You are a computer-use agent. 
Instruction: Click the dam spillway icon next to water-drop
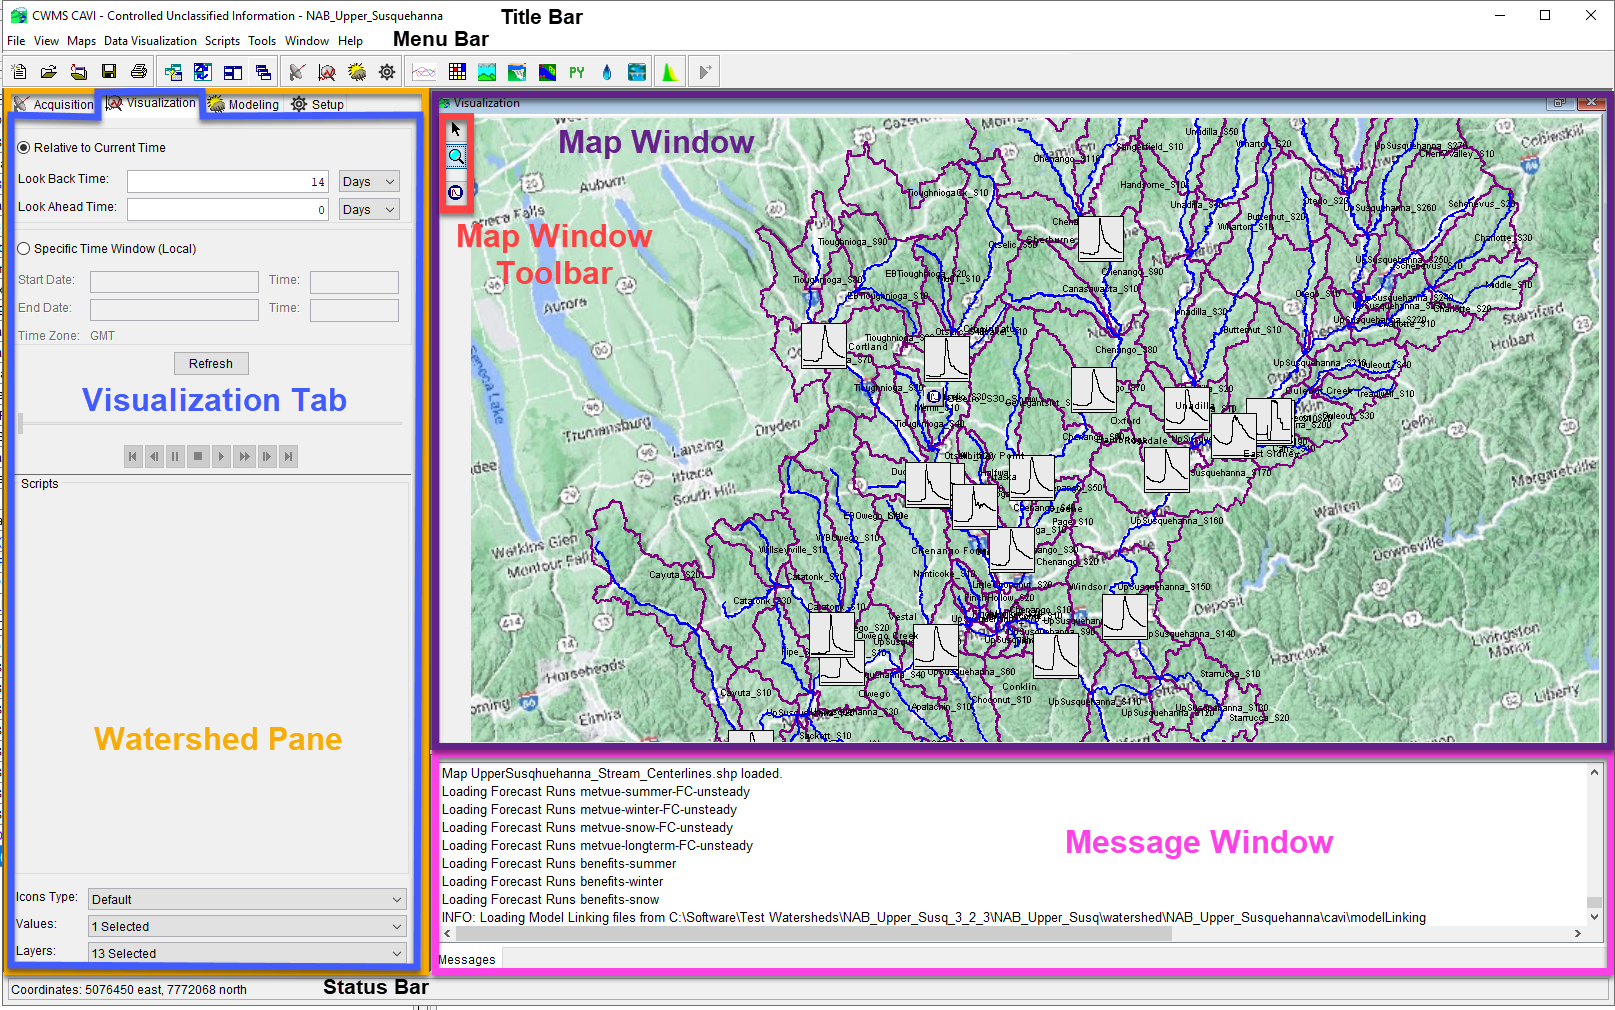637,72
